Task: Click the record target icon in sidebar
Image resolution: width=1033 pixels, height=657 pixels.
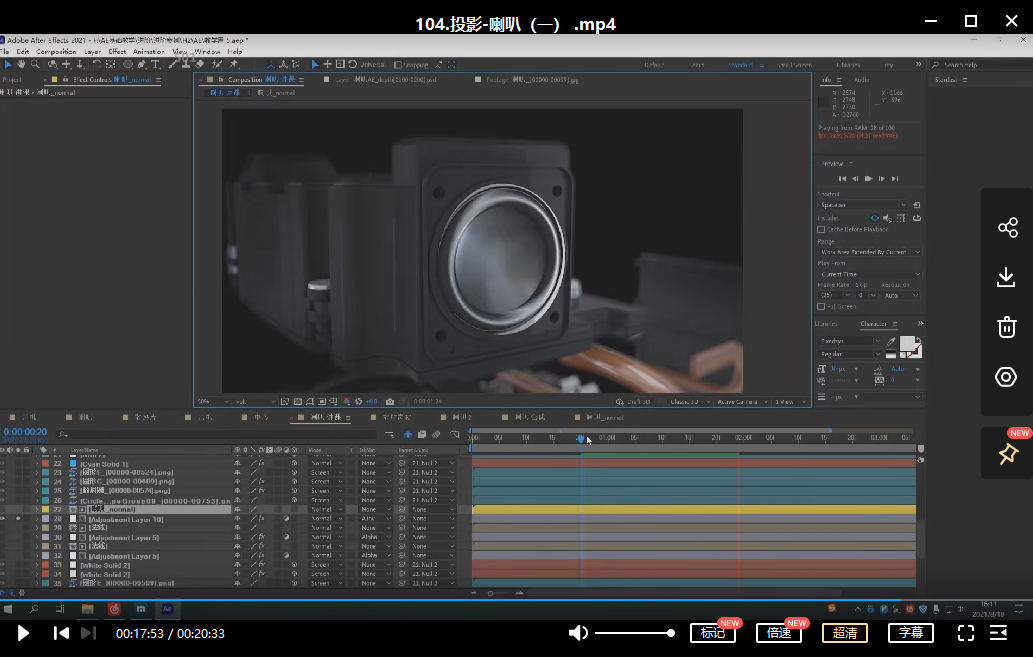Action: tap(1006, 377)
